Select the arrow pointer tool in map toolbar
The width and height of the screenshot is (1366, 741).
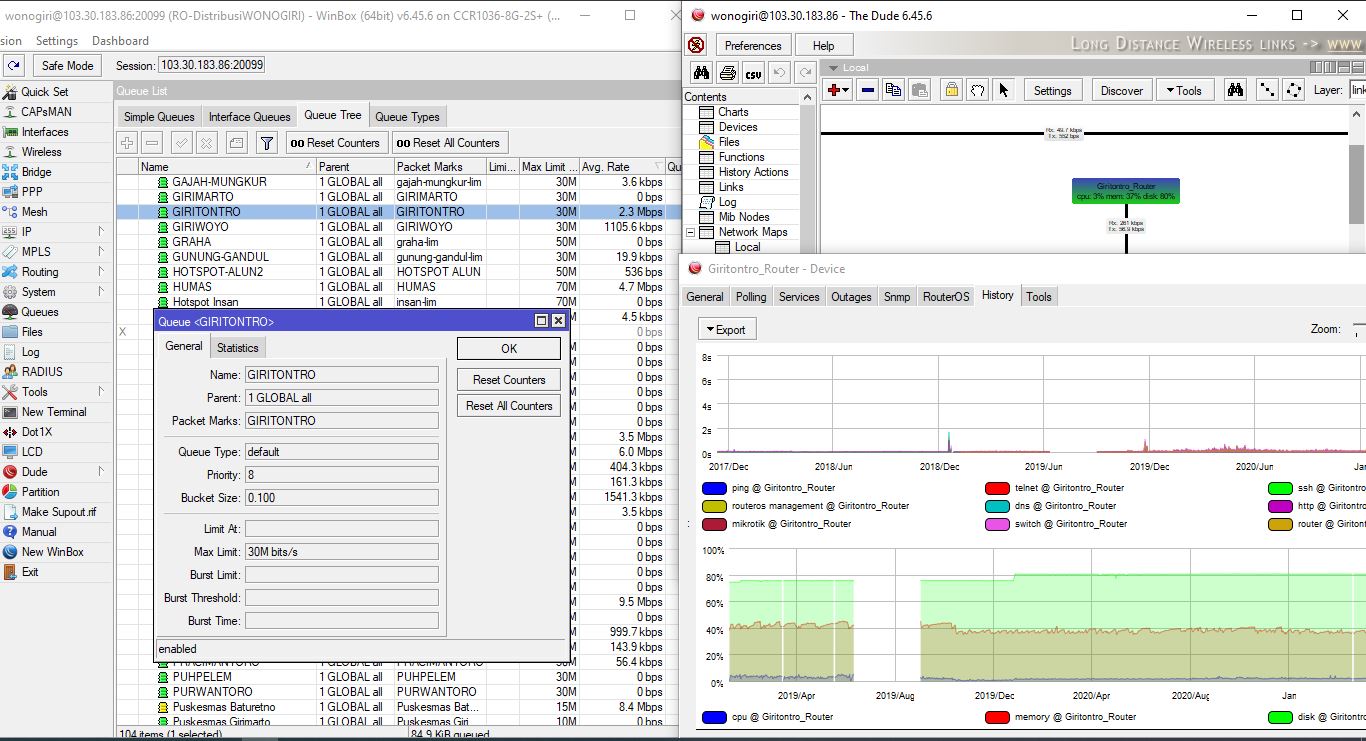pyautogui.click(x=1003, y=90)
